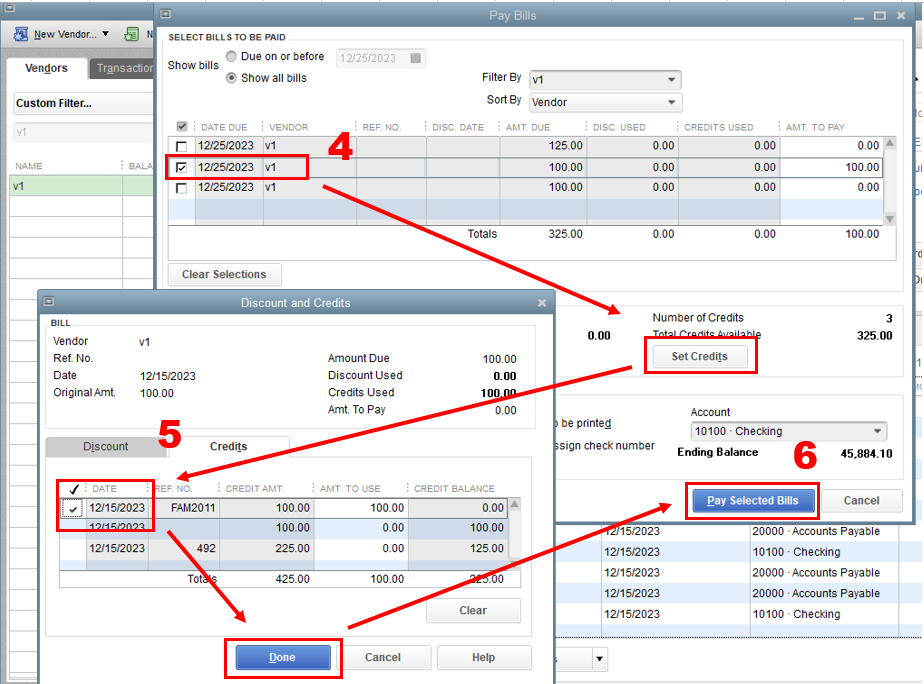The height and width of the screenshot is (684, 924).
Task: Click the 225.00 credit amount cell
Action: [x=266, y=548]
